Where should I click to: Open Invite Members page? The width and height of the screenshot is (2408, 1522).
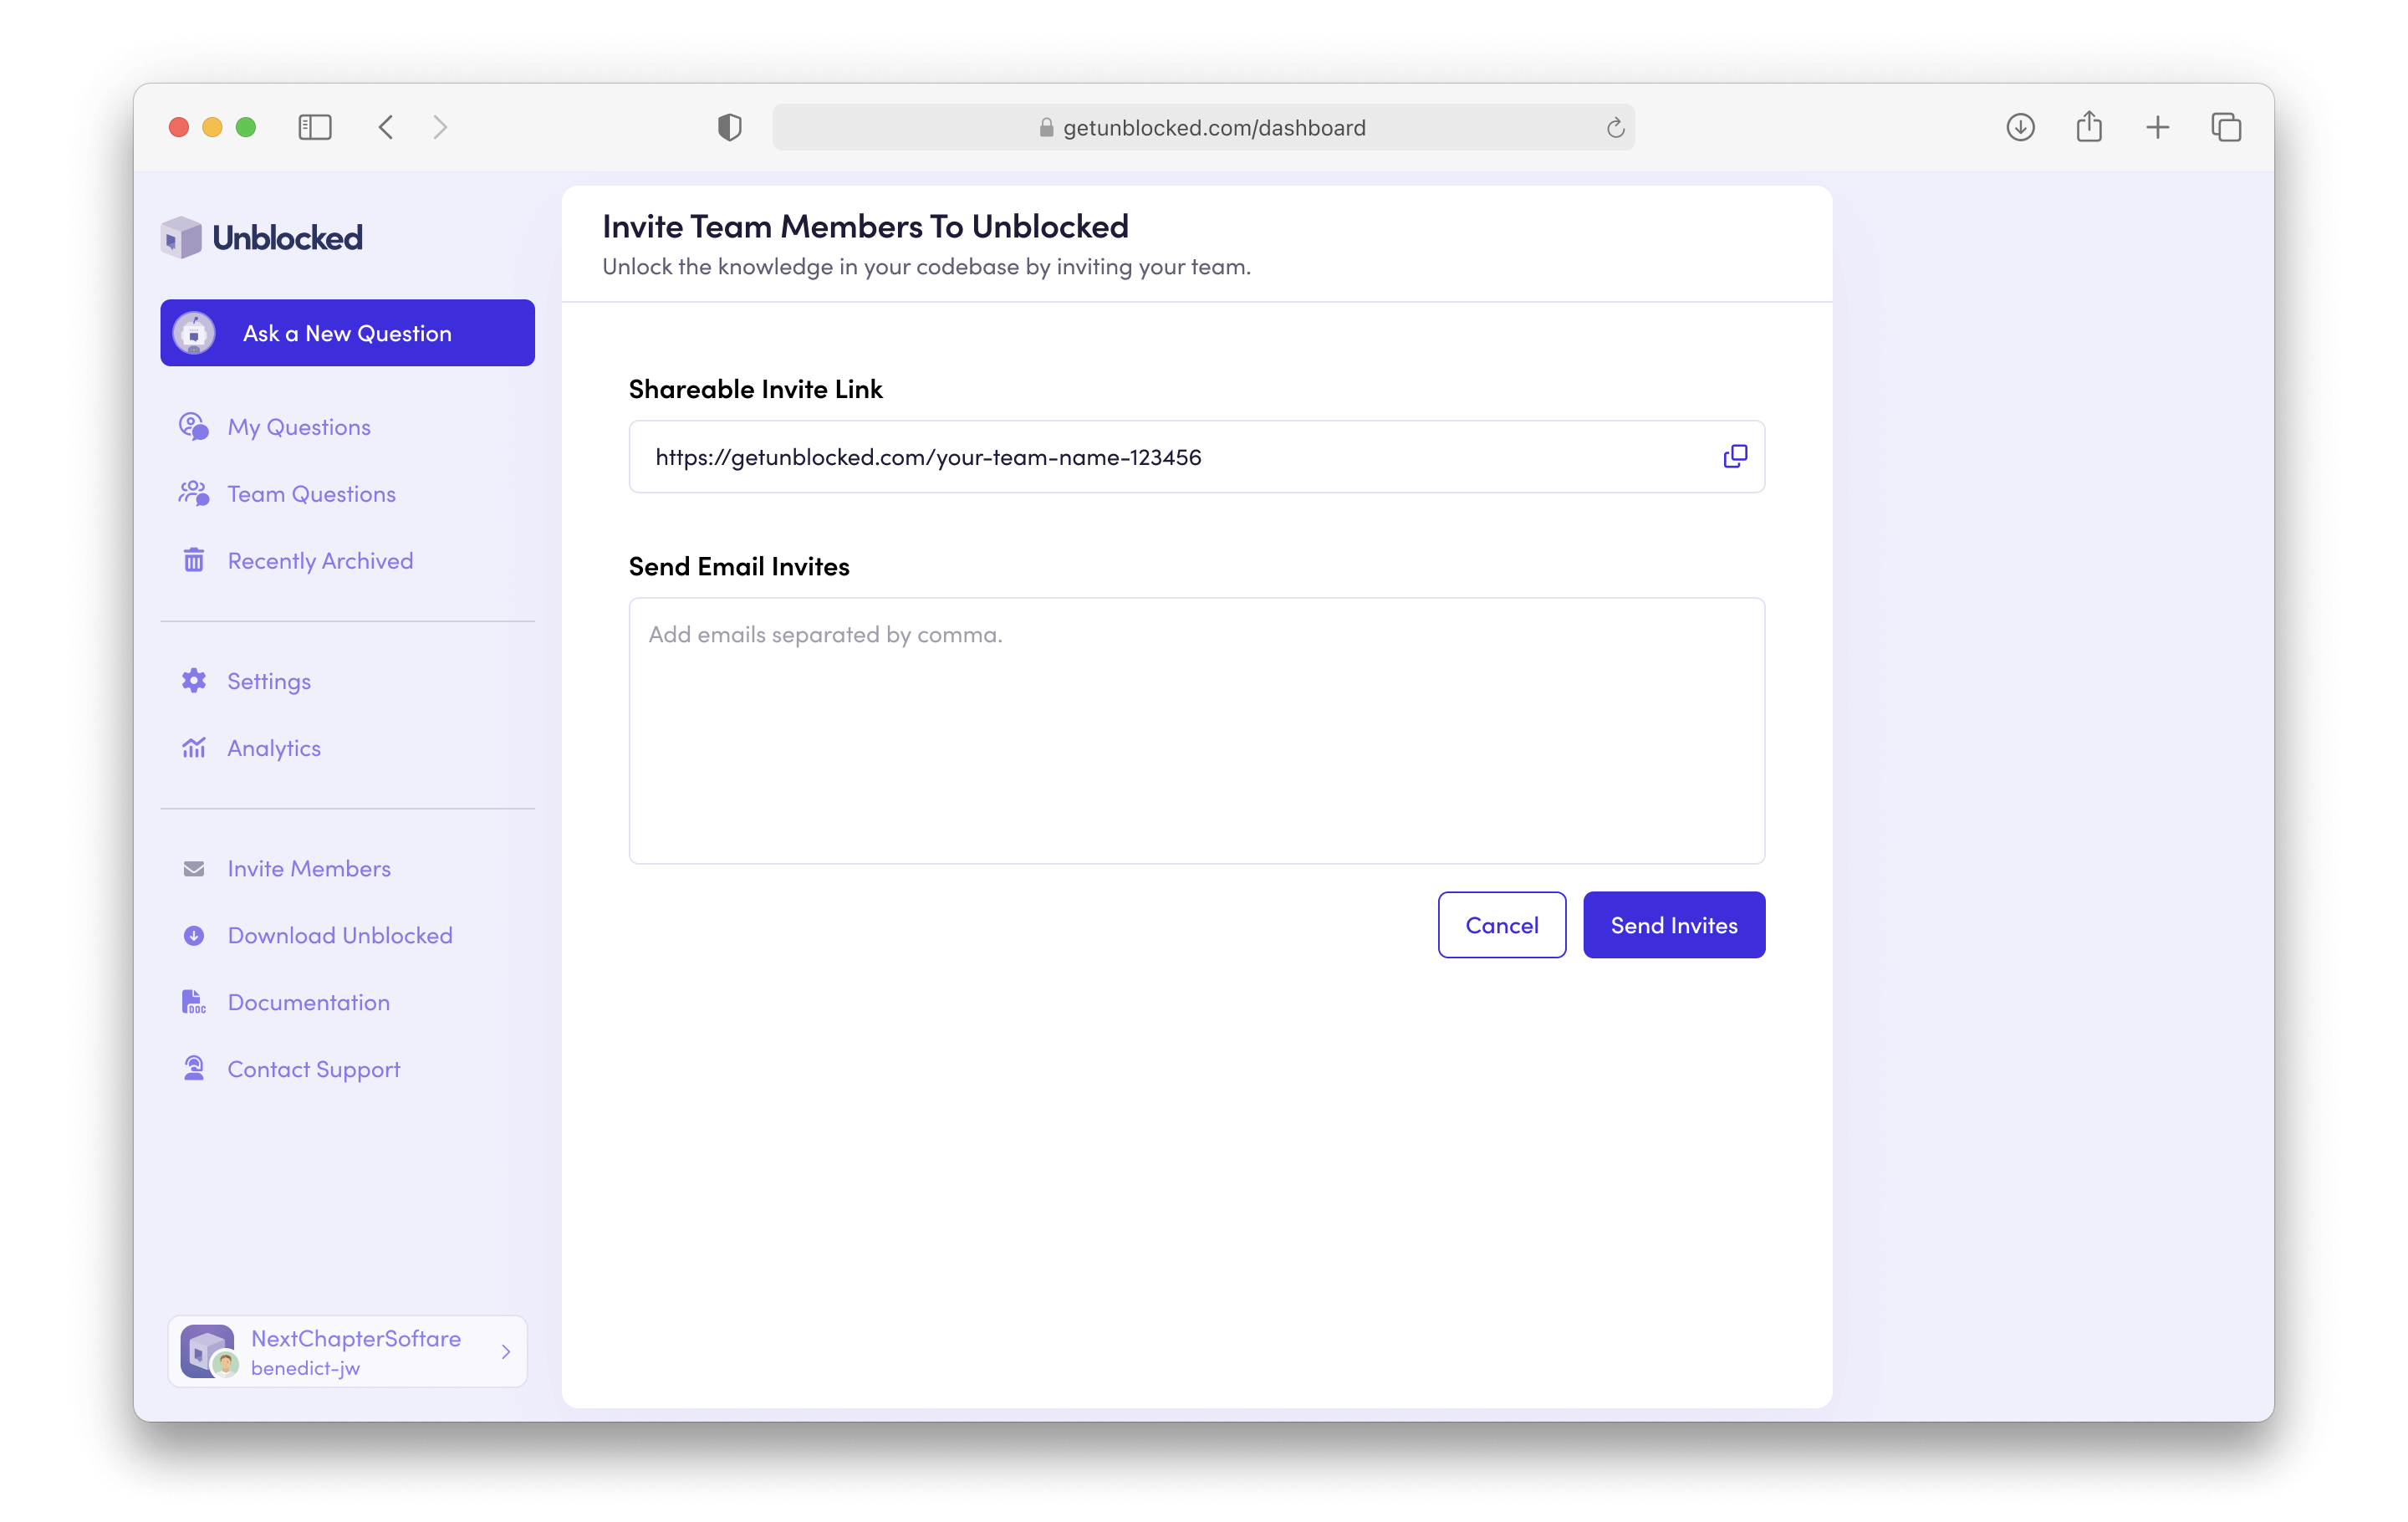pyautogui.click(x=309, y=868)
